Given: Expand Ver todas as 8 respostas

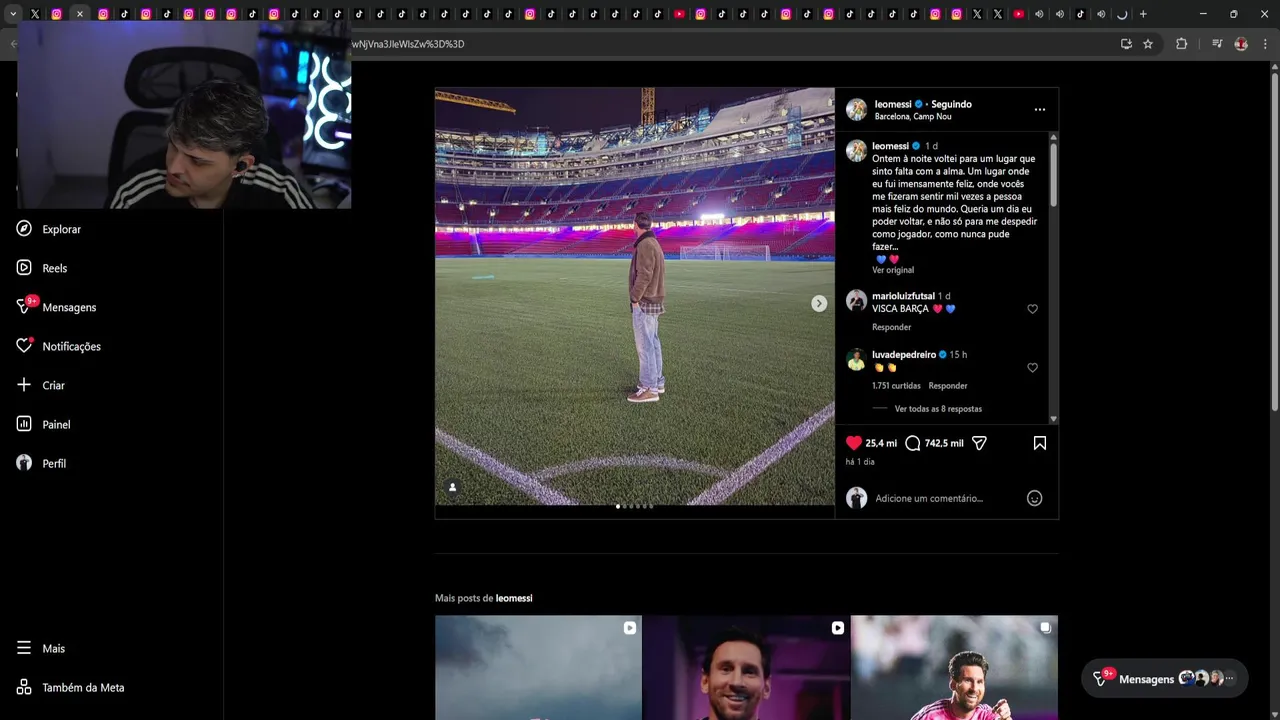Looking at the screenshot, I should [x=938, y=409].
